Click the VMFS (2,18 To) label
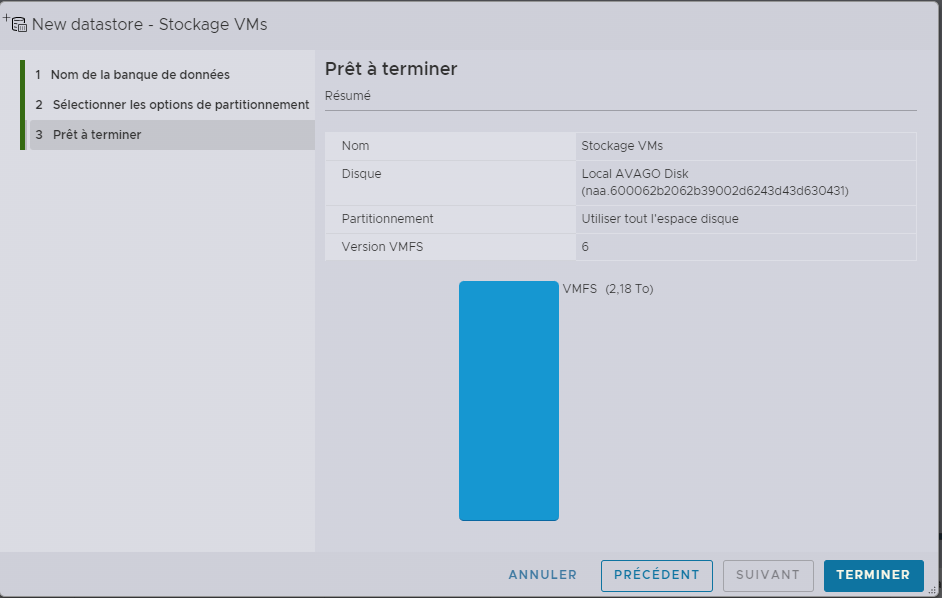Image resolution: width=942 pixels, height=598 pixels. pyautogui.click(x=608, y=289)
